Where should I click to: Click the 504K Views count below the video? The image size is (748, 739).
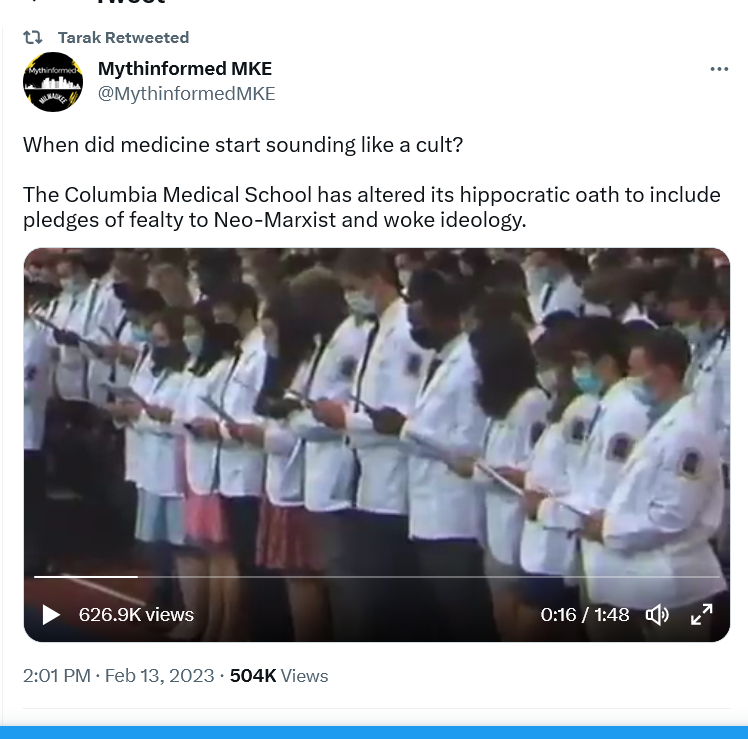279,676
